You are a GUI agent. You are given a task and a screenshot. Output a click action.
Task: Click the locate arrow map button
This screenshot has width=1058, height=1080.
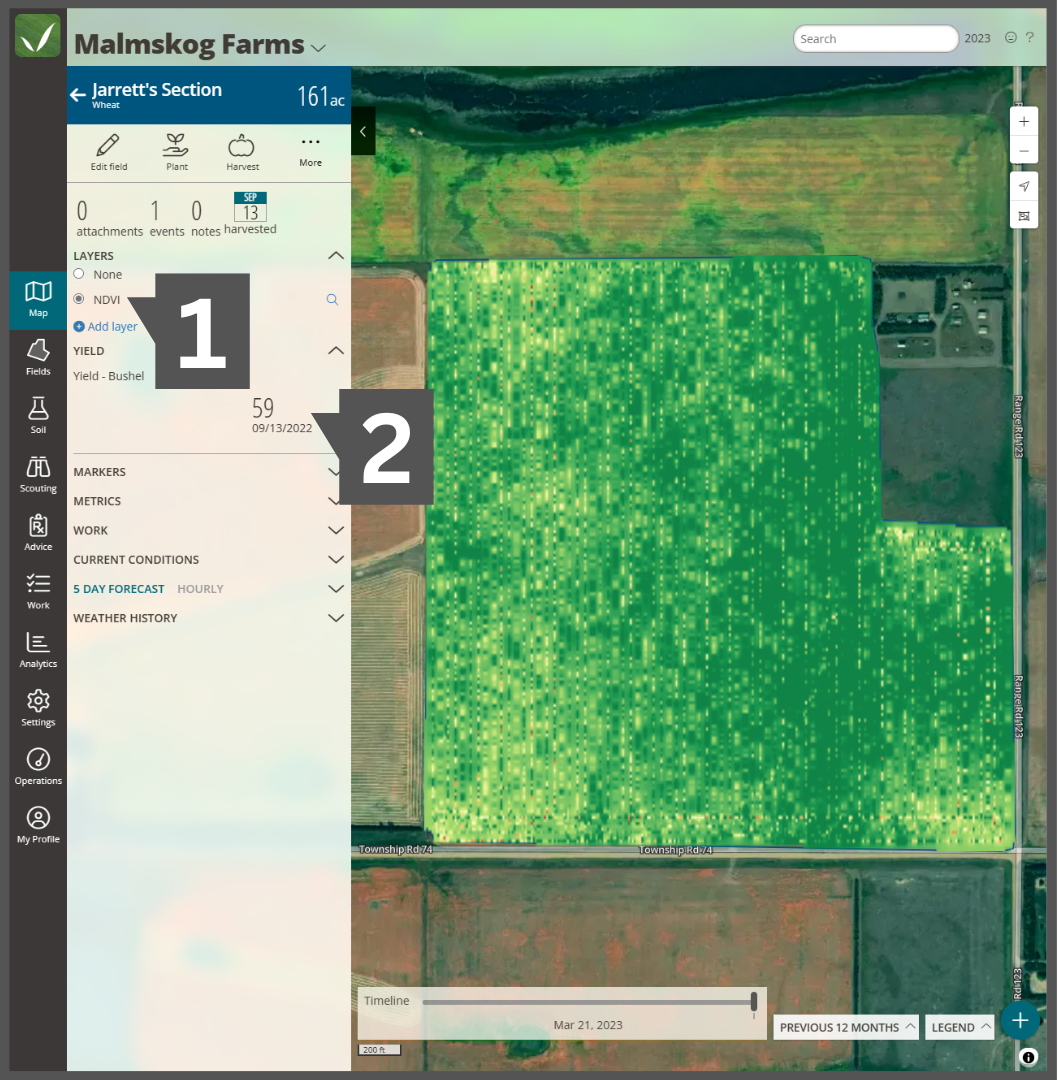(1024, 187)
